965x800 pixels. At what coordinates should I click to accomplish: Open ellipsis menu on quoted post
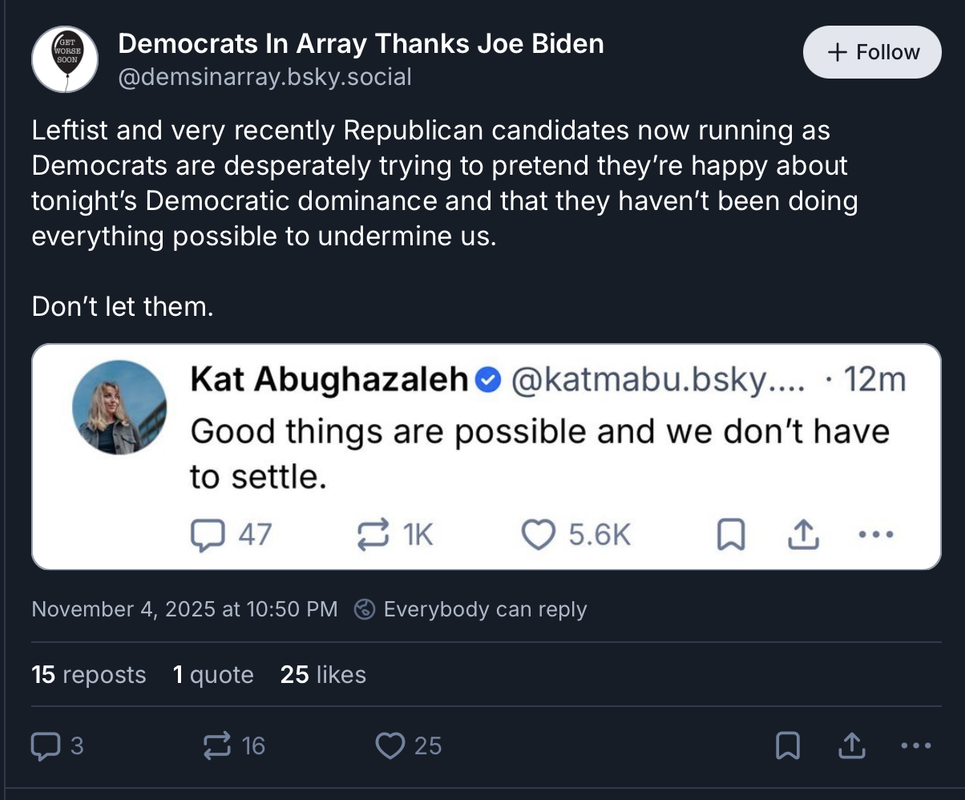point(875,535)
